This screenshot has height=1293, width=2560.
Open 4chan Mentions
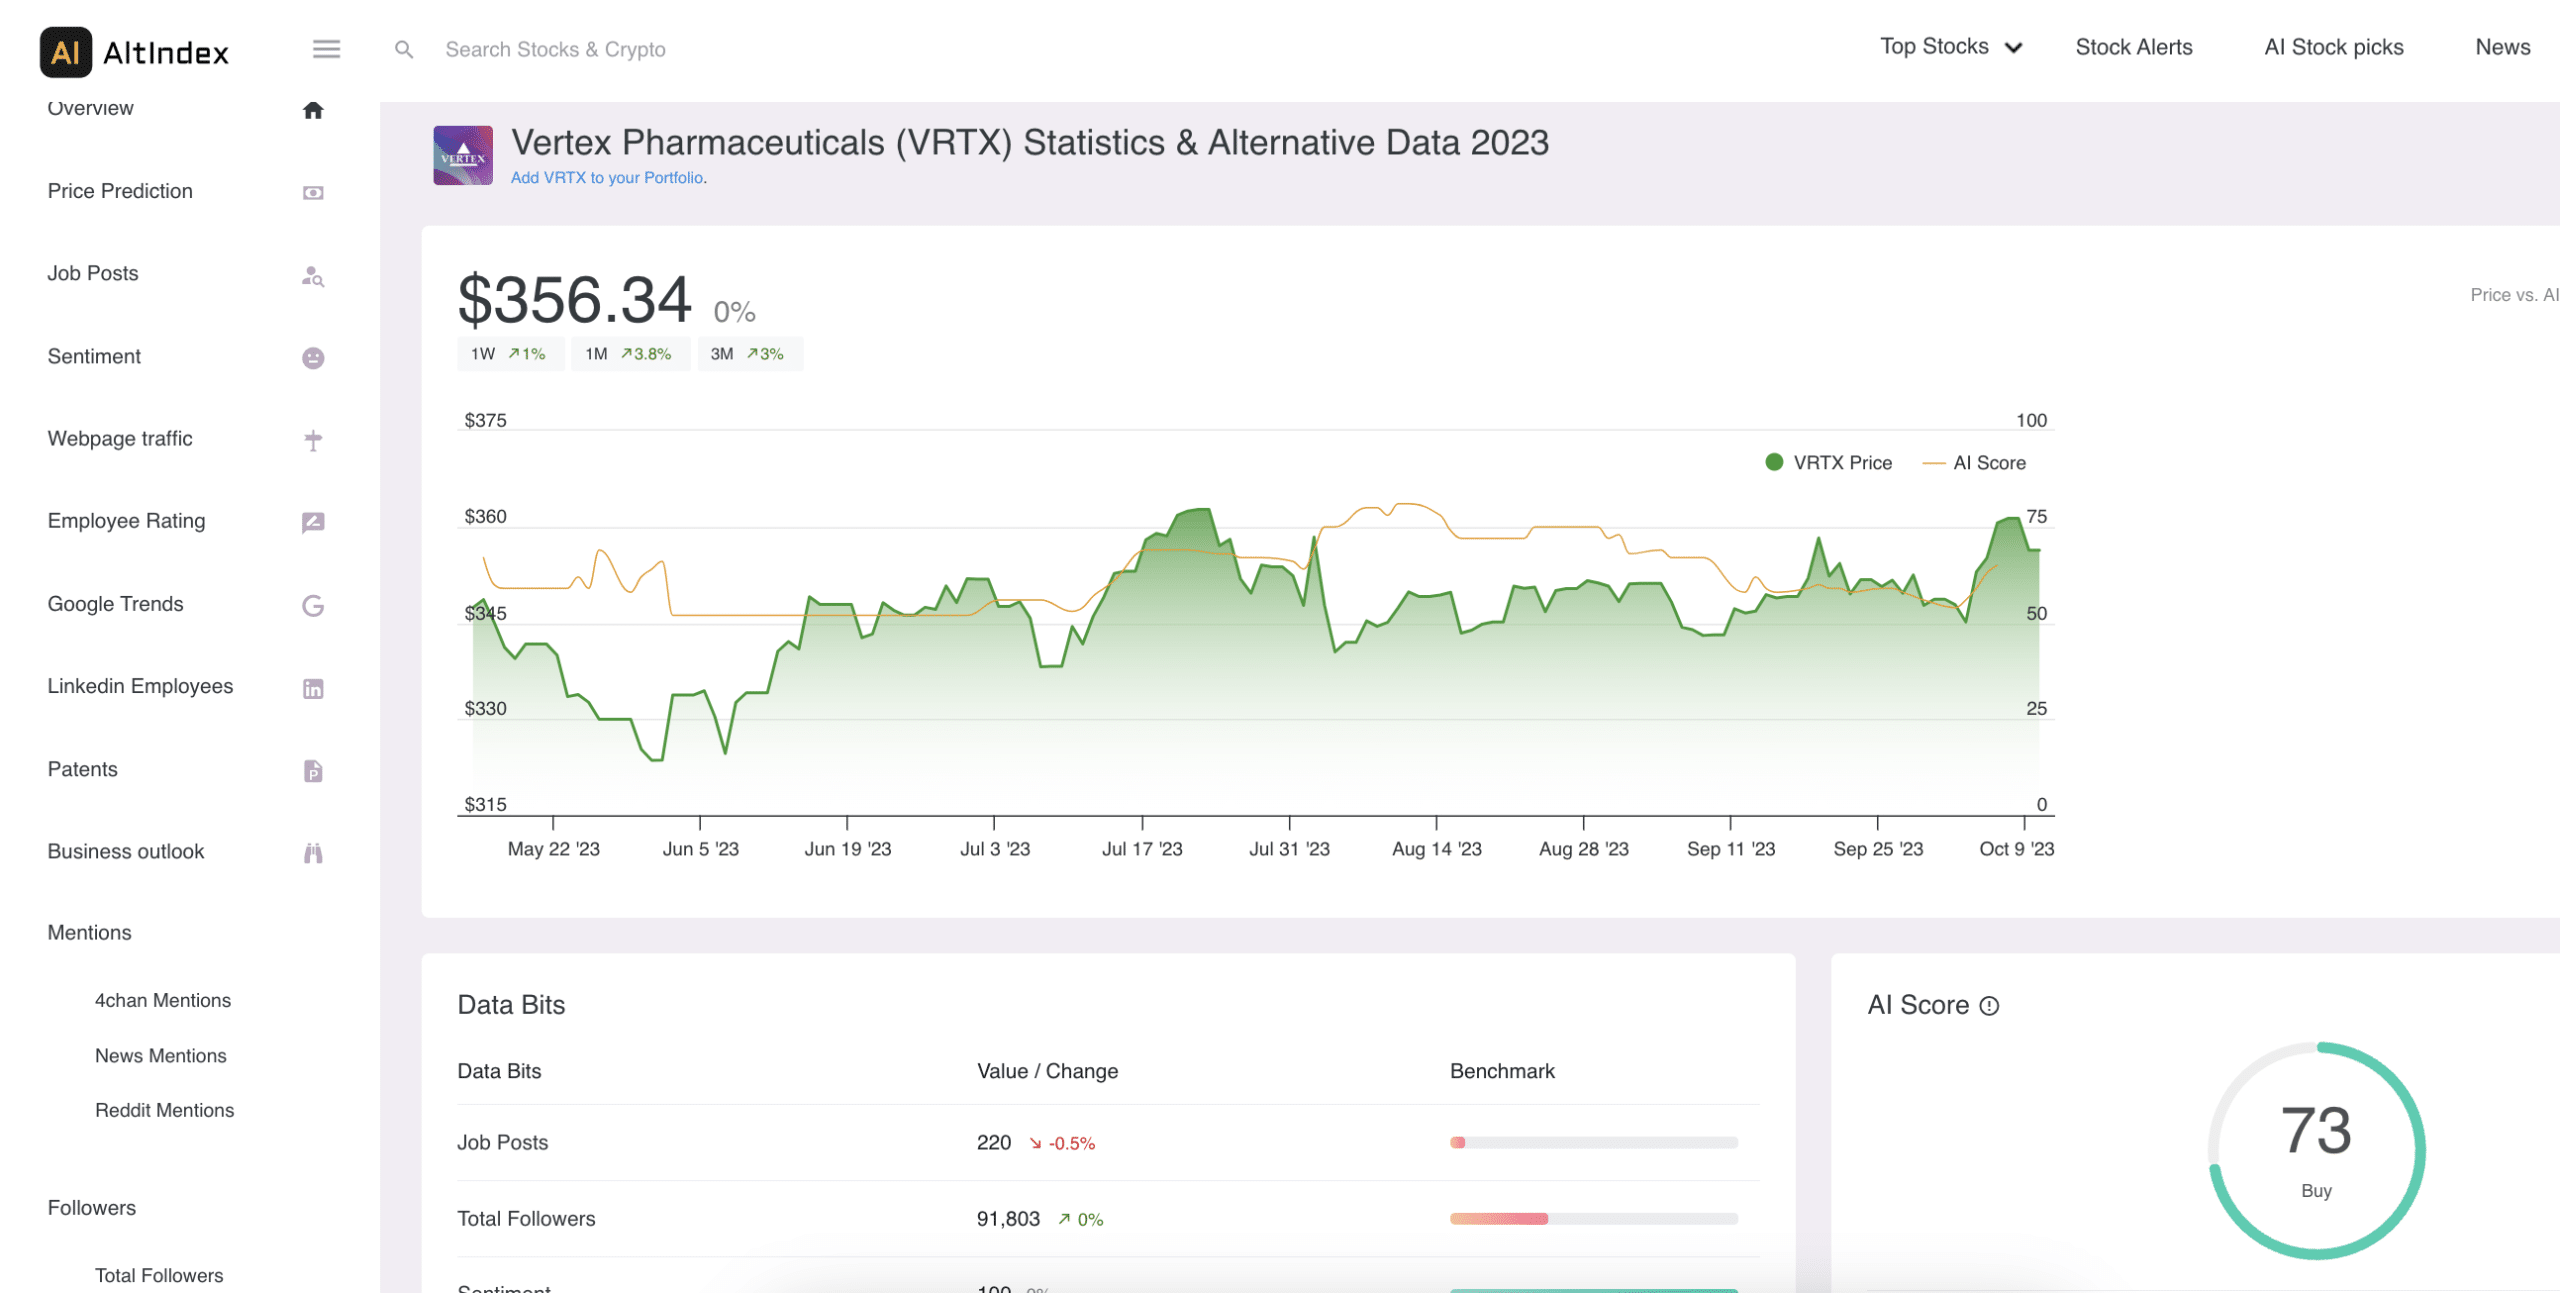pyautogui.click(x=163, y=1001)
